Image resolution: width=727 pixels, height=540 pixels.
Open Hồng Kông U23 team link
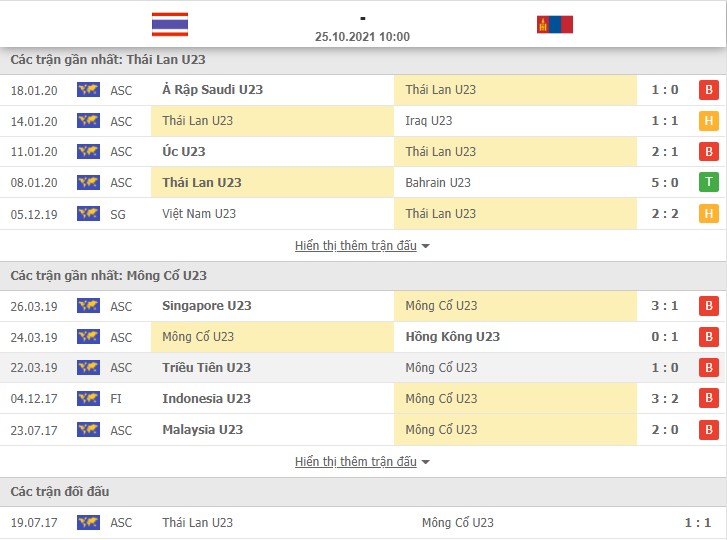pos(453,337)
